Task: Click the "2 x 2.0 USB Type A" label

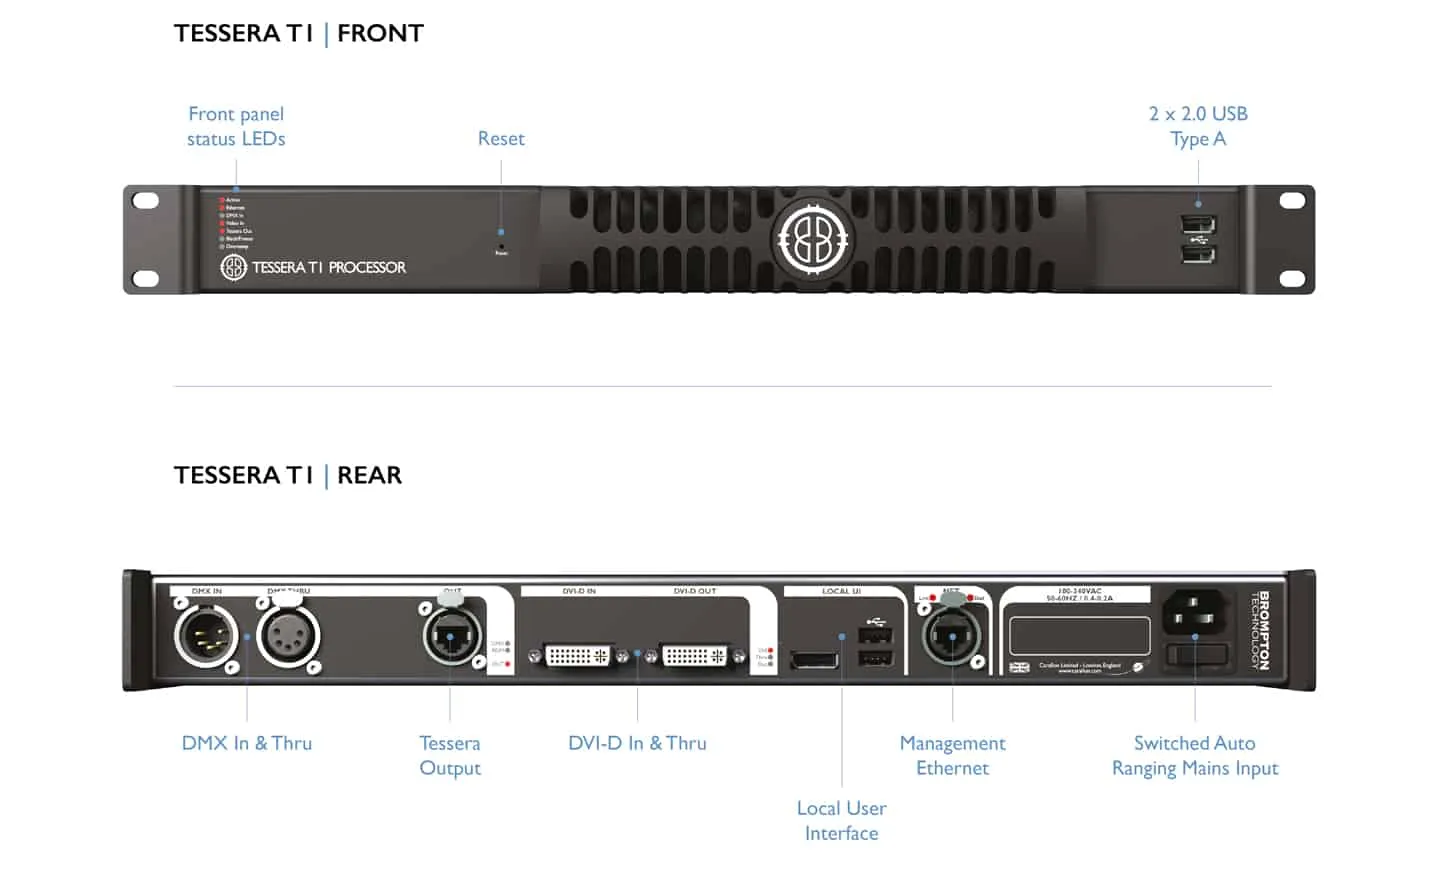Action: [1198, 126]
